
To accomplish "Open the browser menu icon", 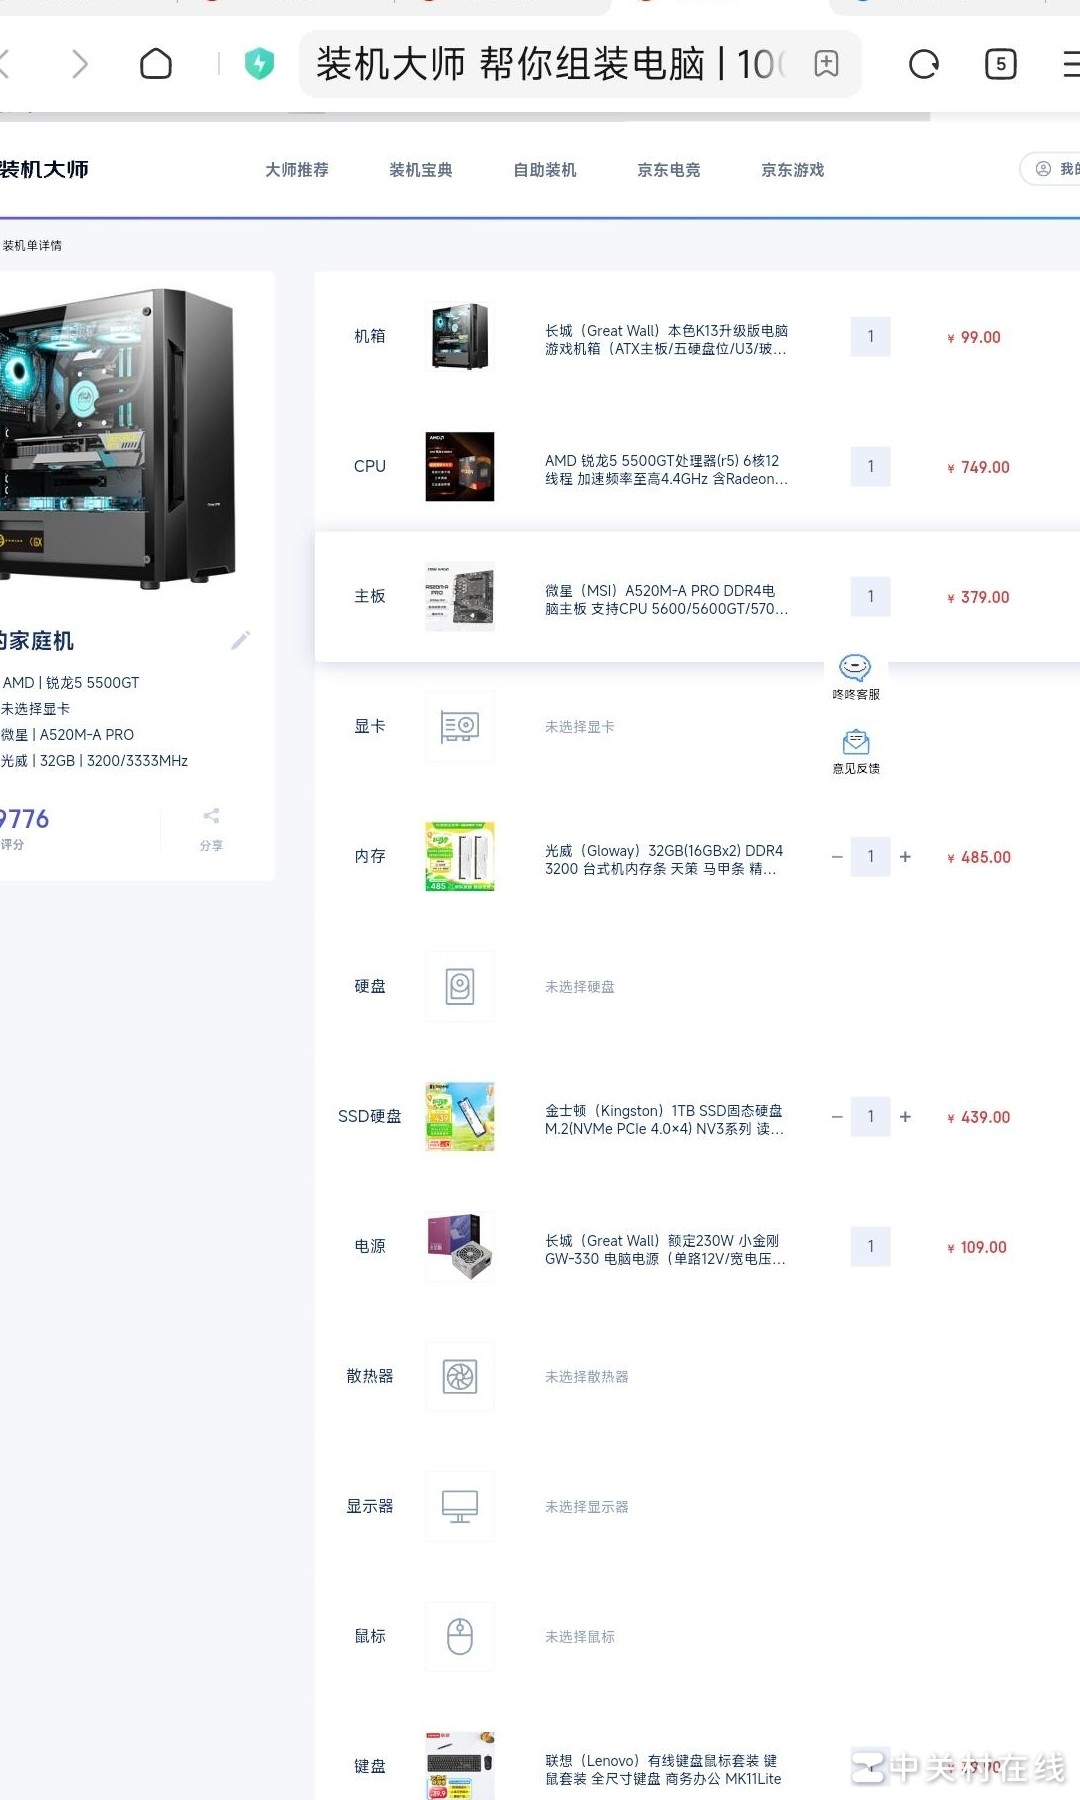I will click(x=1070, y=64).
